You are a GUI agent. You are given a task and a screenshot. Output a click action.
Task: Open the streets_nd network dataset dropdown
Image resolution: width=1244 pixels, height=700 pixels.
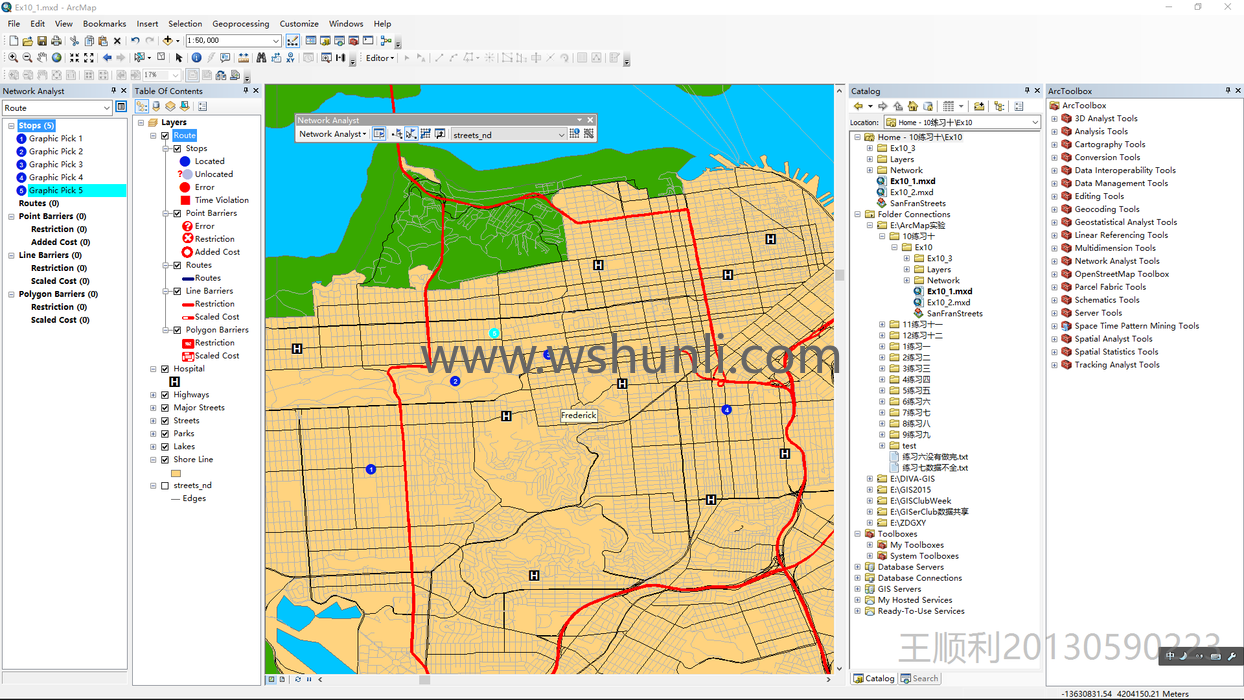tap(561, 134)
